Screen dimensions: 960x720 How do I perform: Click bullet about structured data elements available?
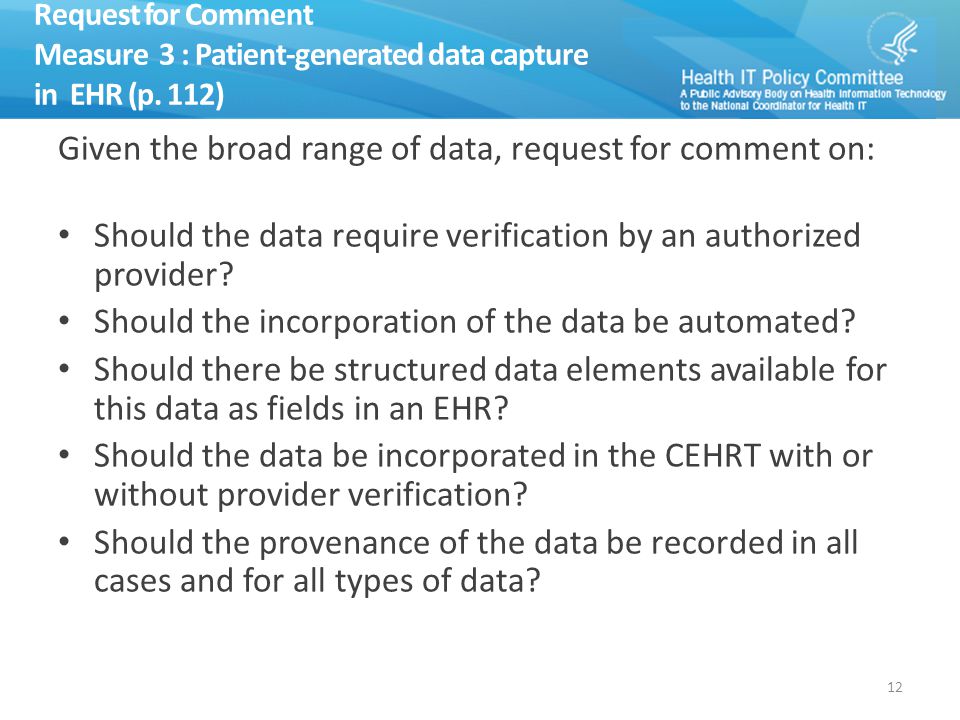coord(490,389)
